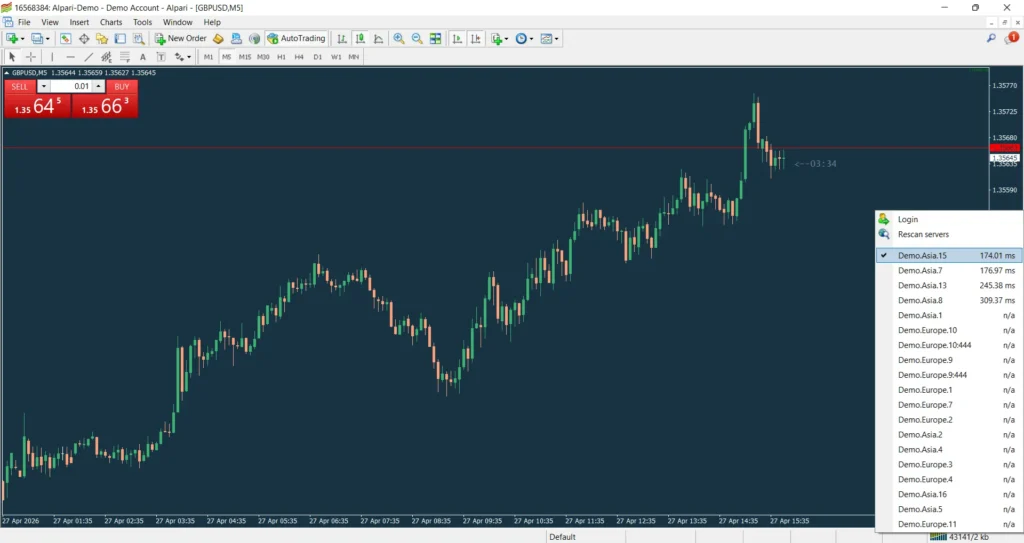Open the Tools menu
This screenshot has width=1024, height=543.
coord(142,22)
